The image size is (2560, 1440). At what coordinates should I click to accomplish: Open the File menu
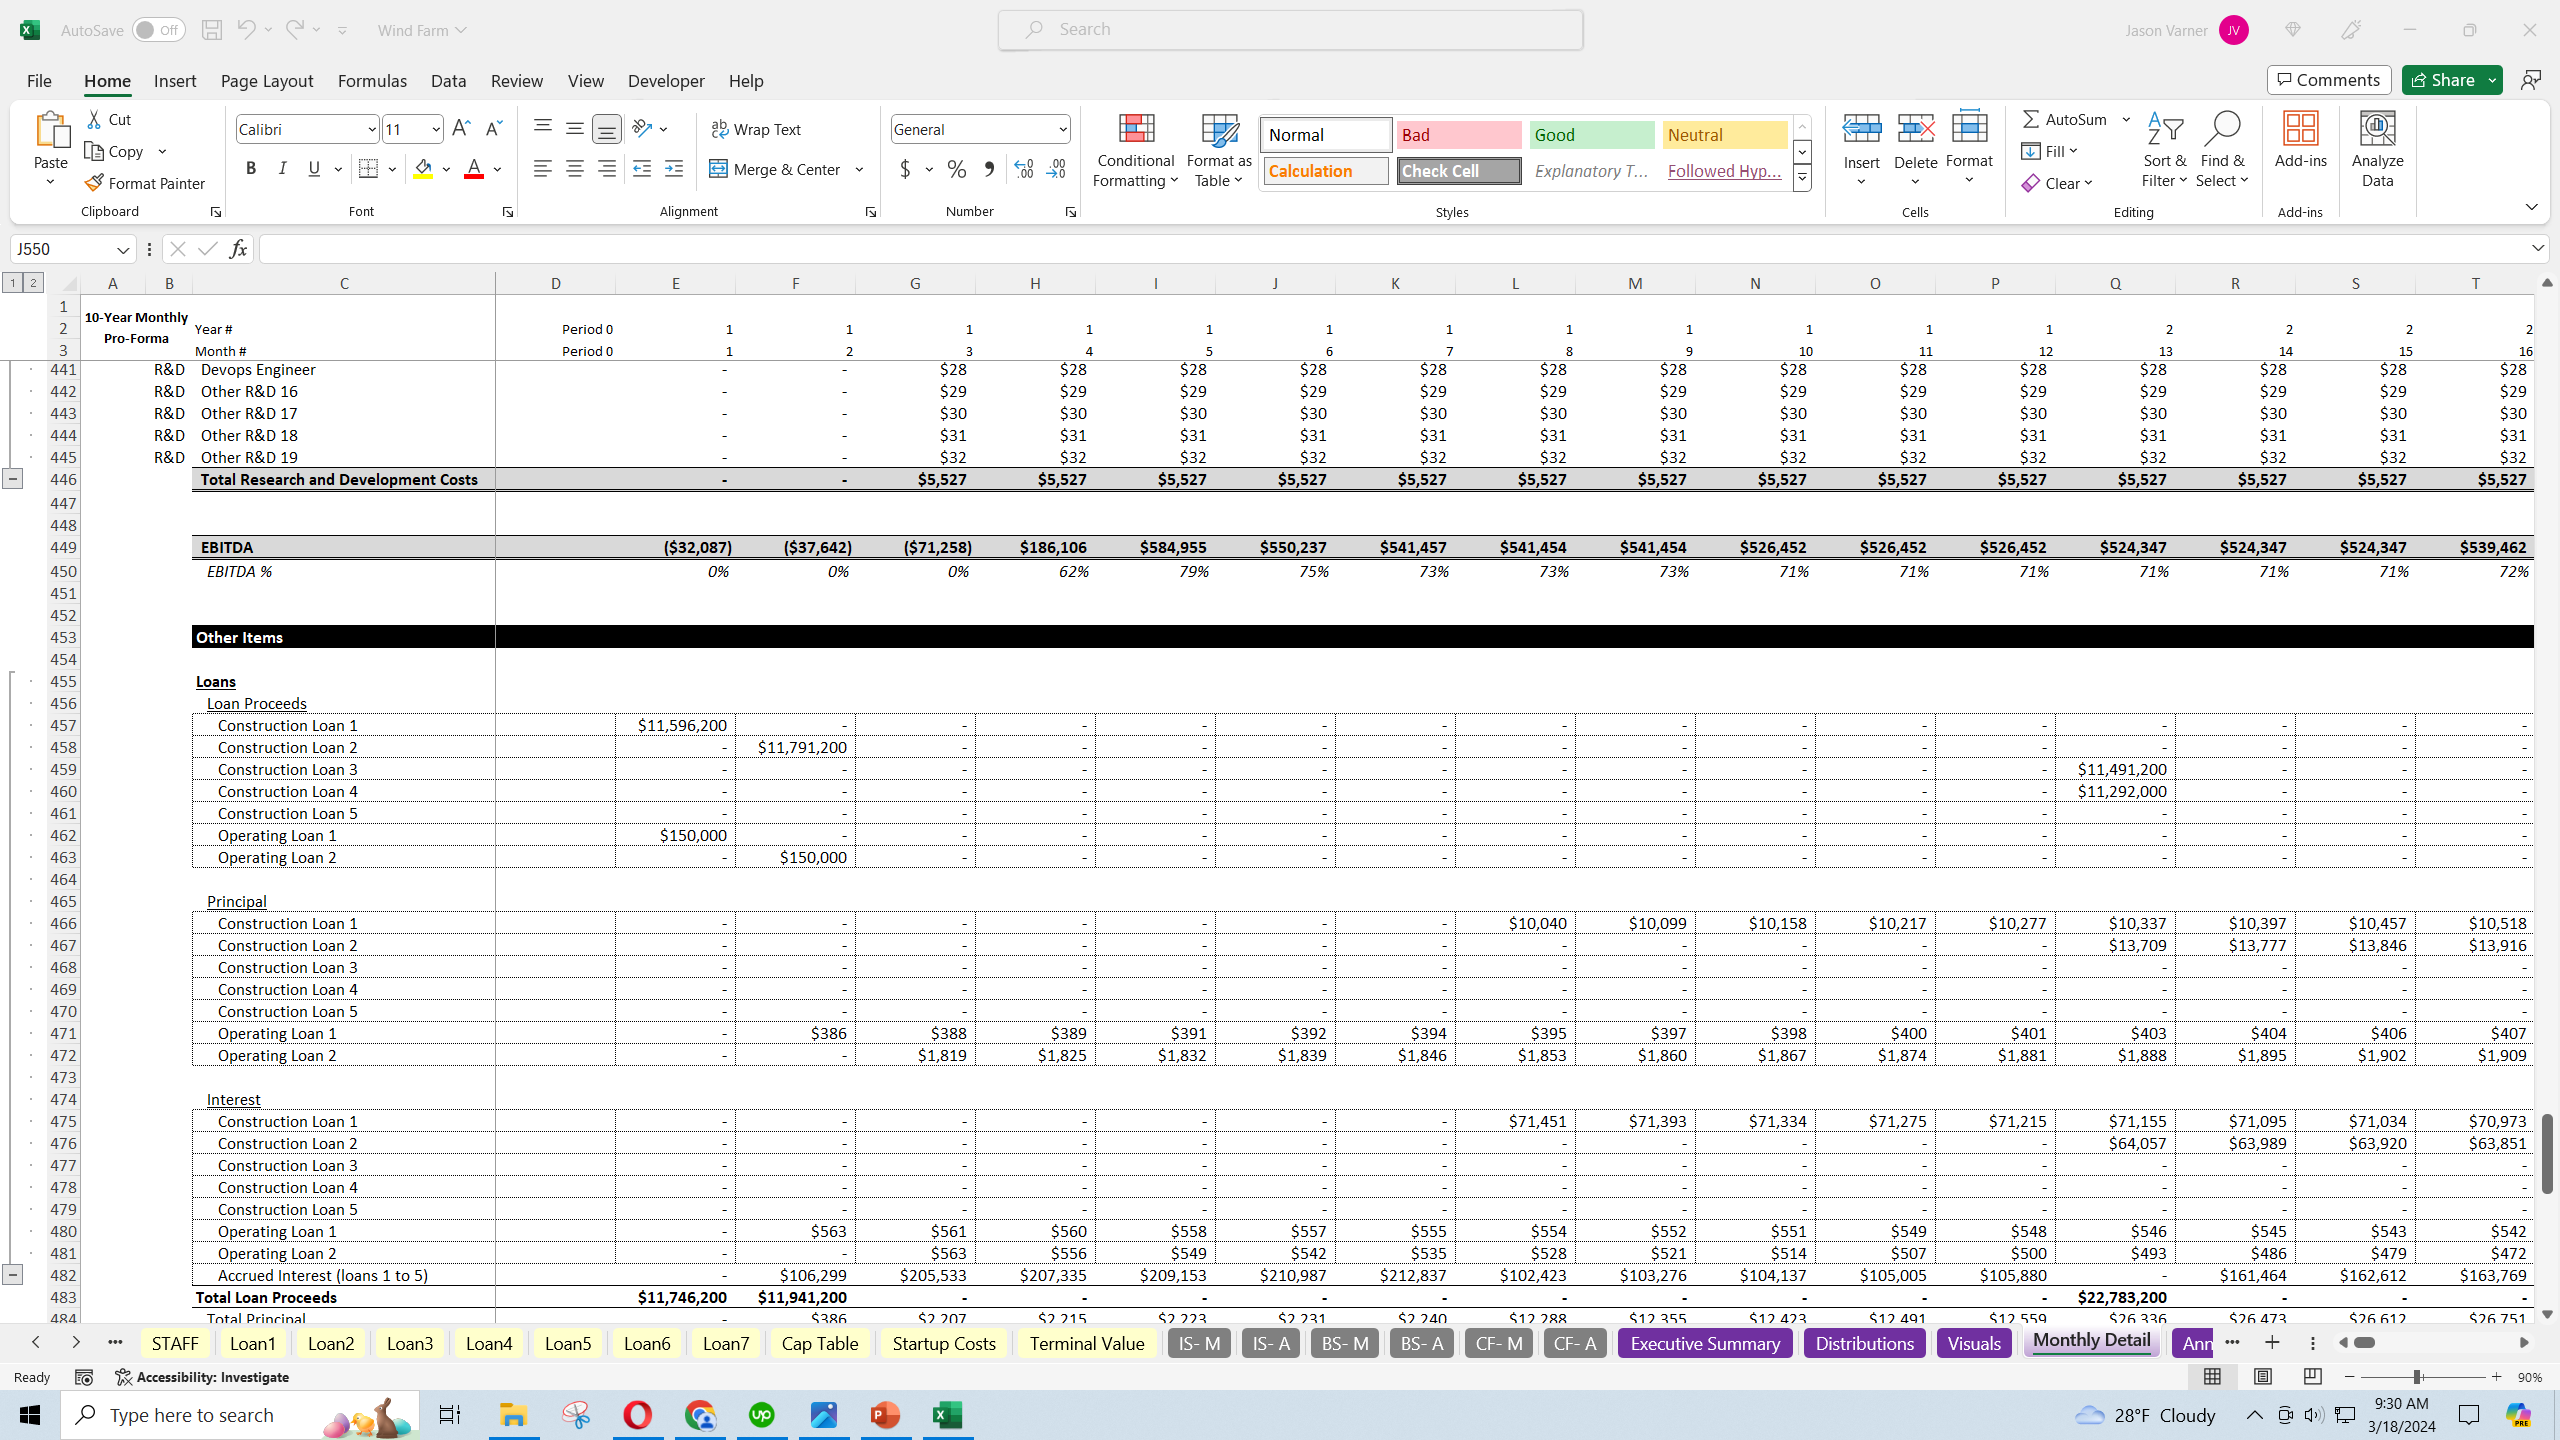click(x=39, y=81)
